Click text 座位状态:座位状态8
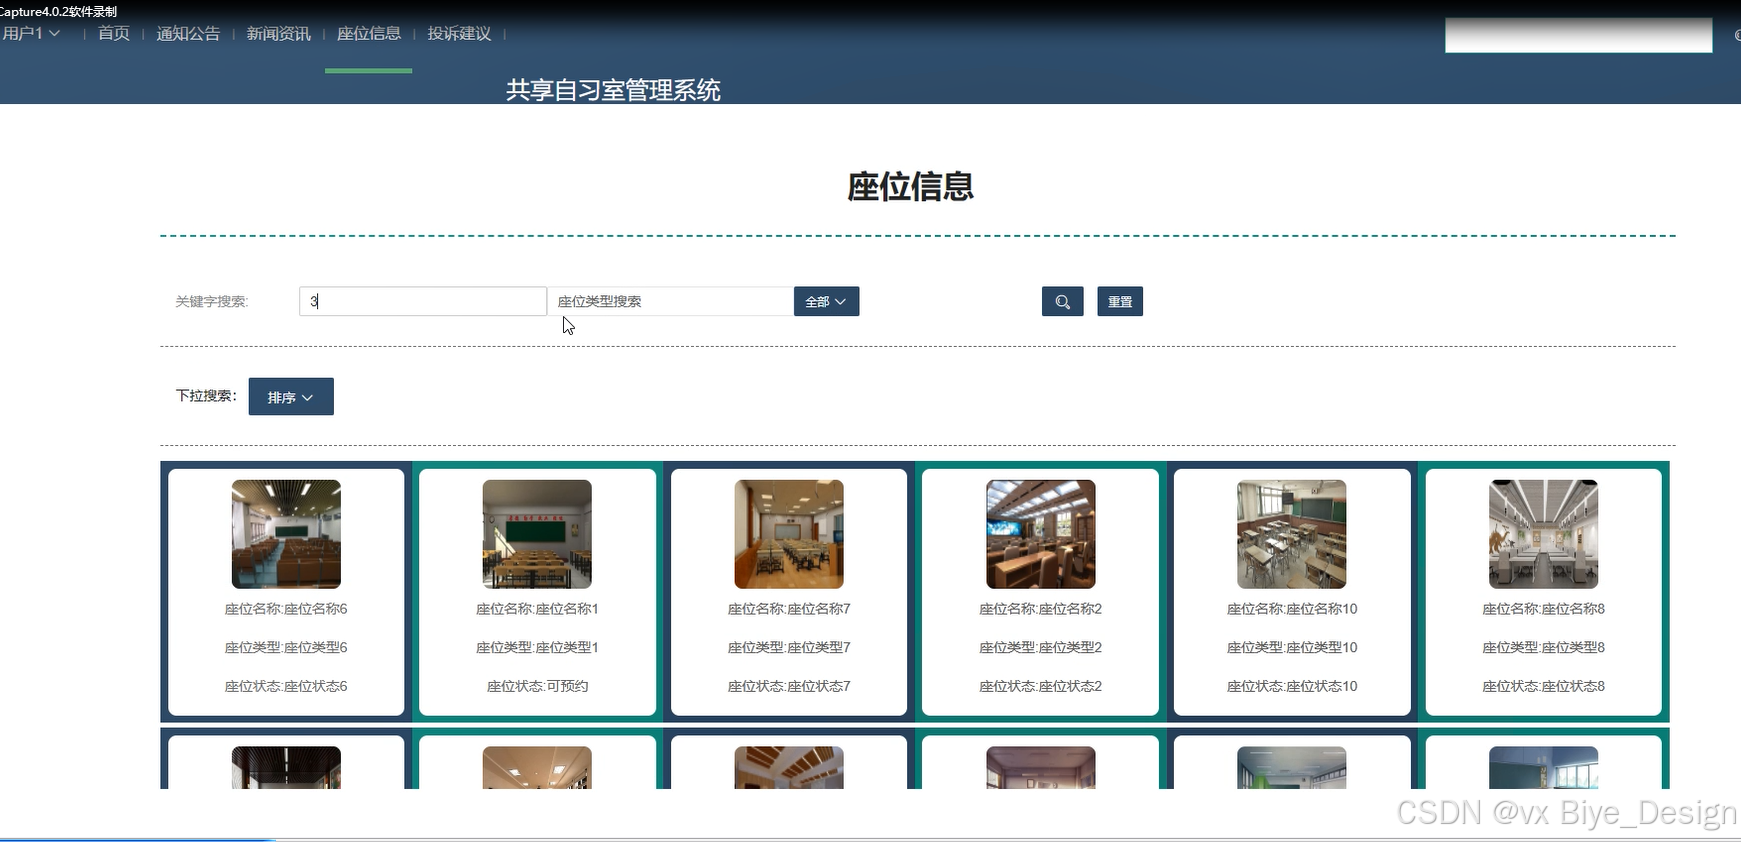The width and height of the screenshot is (1741, 842). pos(1544,686)
